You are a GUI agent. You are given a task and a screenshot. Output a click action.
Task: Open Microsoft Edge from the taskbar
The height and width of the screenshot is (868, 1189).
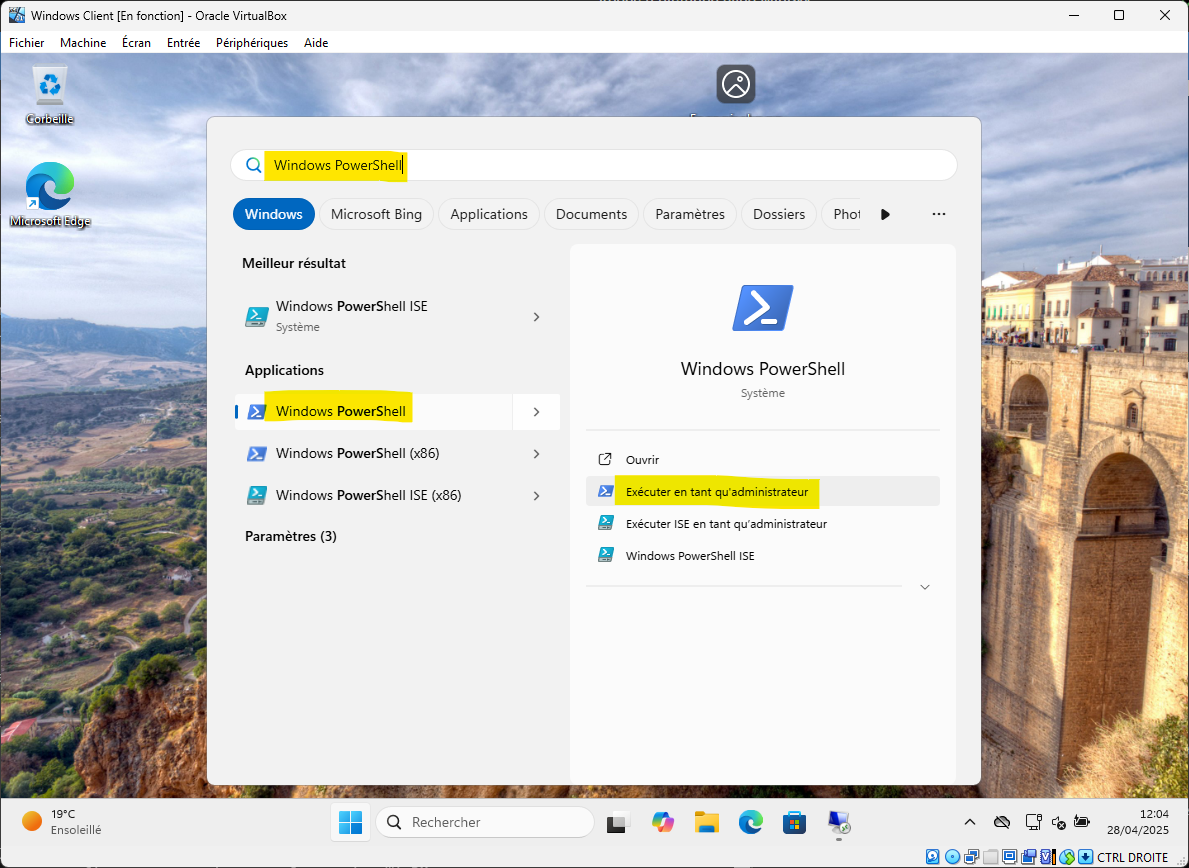point(751,822)
